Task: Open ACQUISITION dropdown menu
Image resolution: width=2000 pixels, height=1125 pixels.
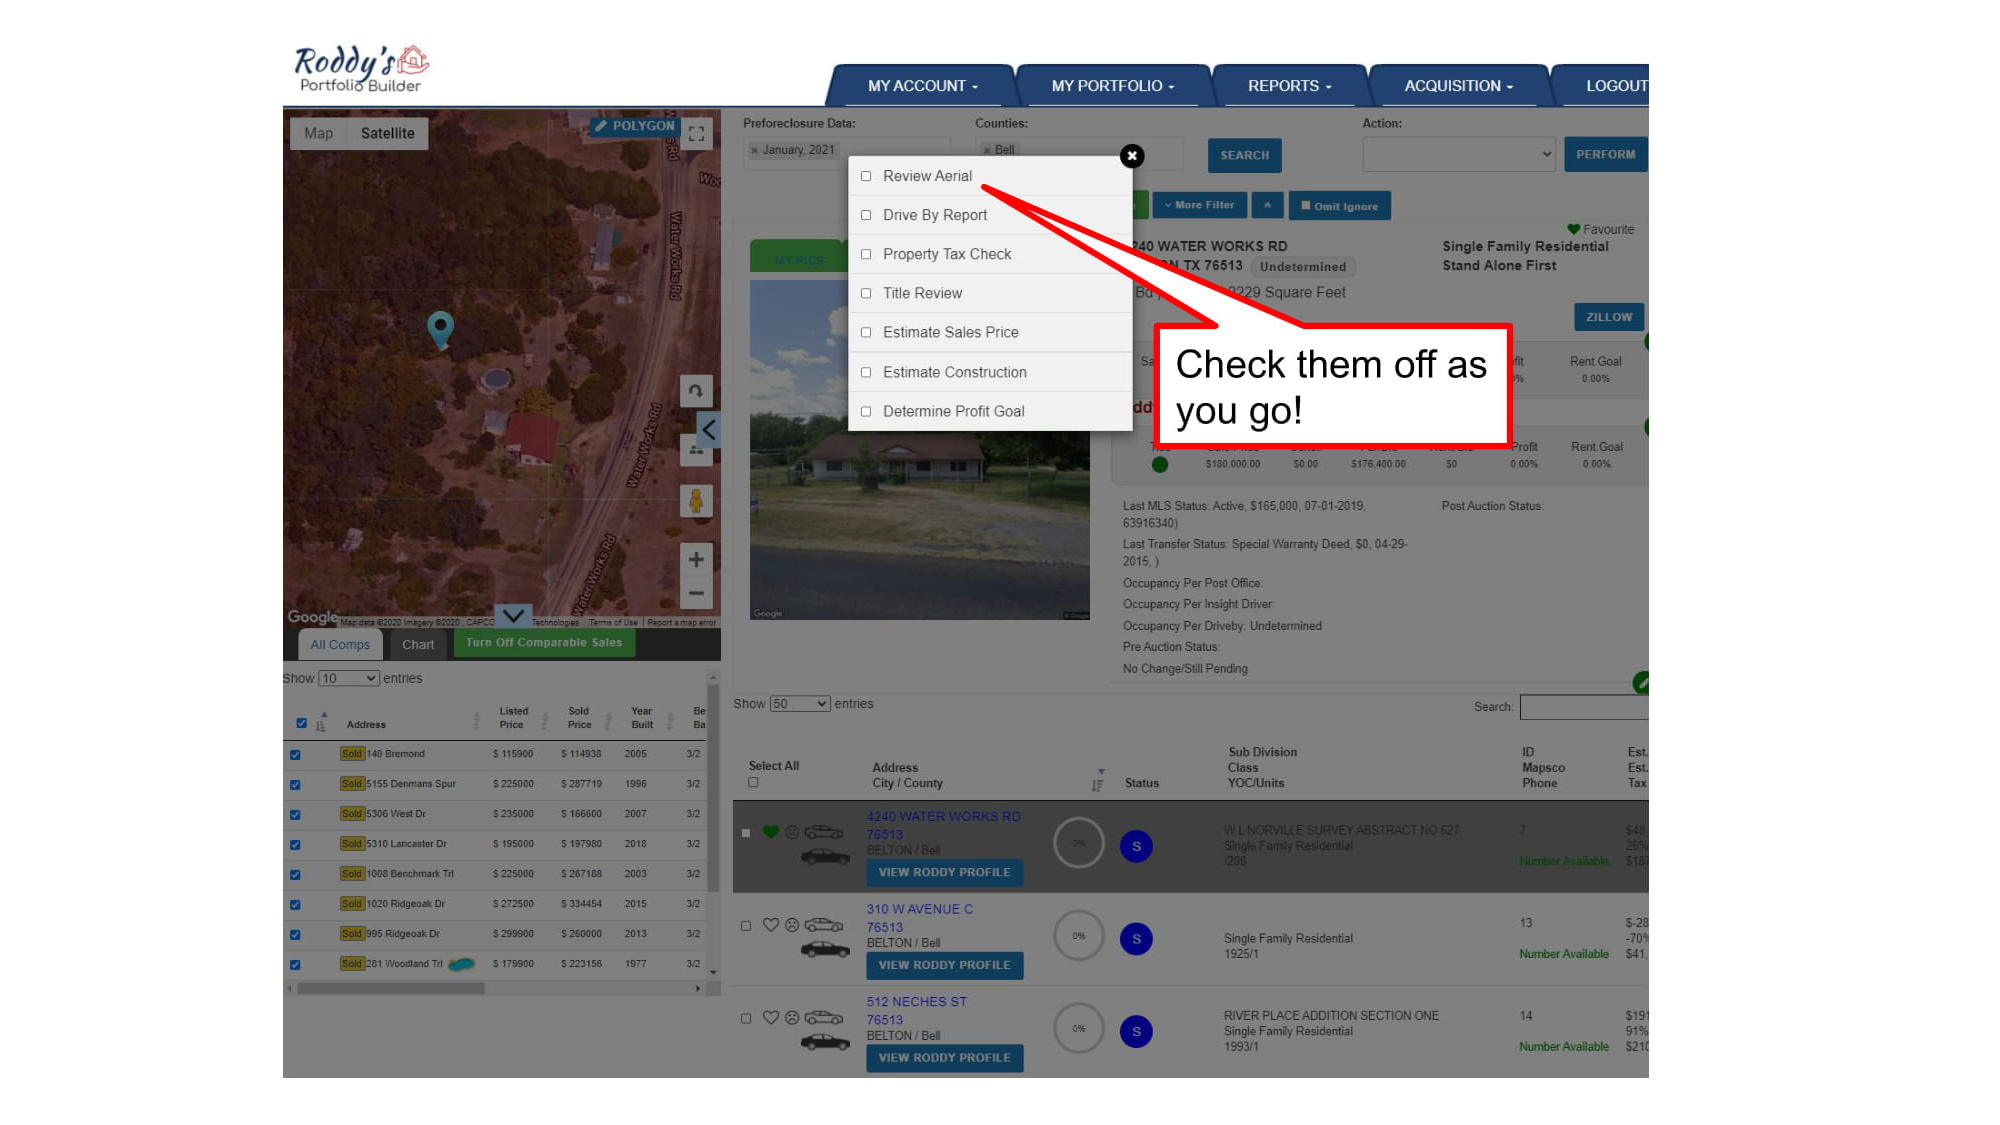Action: 1458,86
